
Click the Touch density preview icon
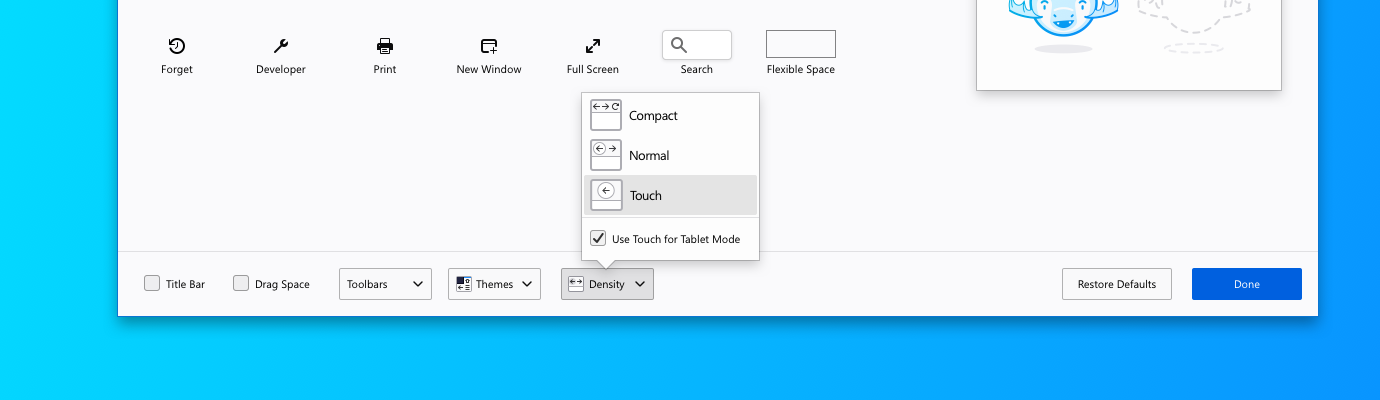pyautogui.click(x=606, y=195)
